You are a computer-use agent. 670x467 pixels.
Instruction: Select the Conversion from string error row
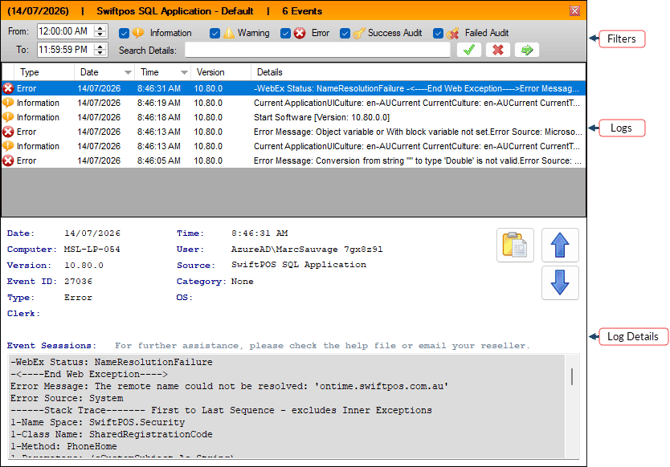tap(294, 161)
